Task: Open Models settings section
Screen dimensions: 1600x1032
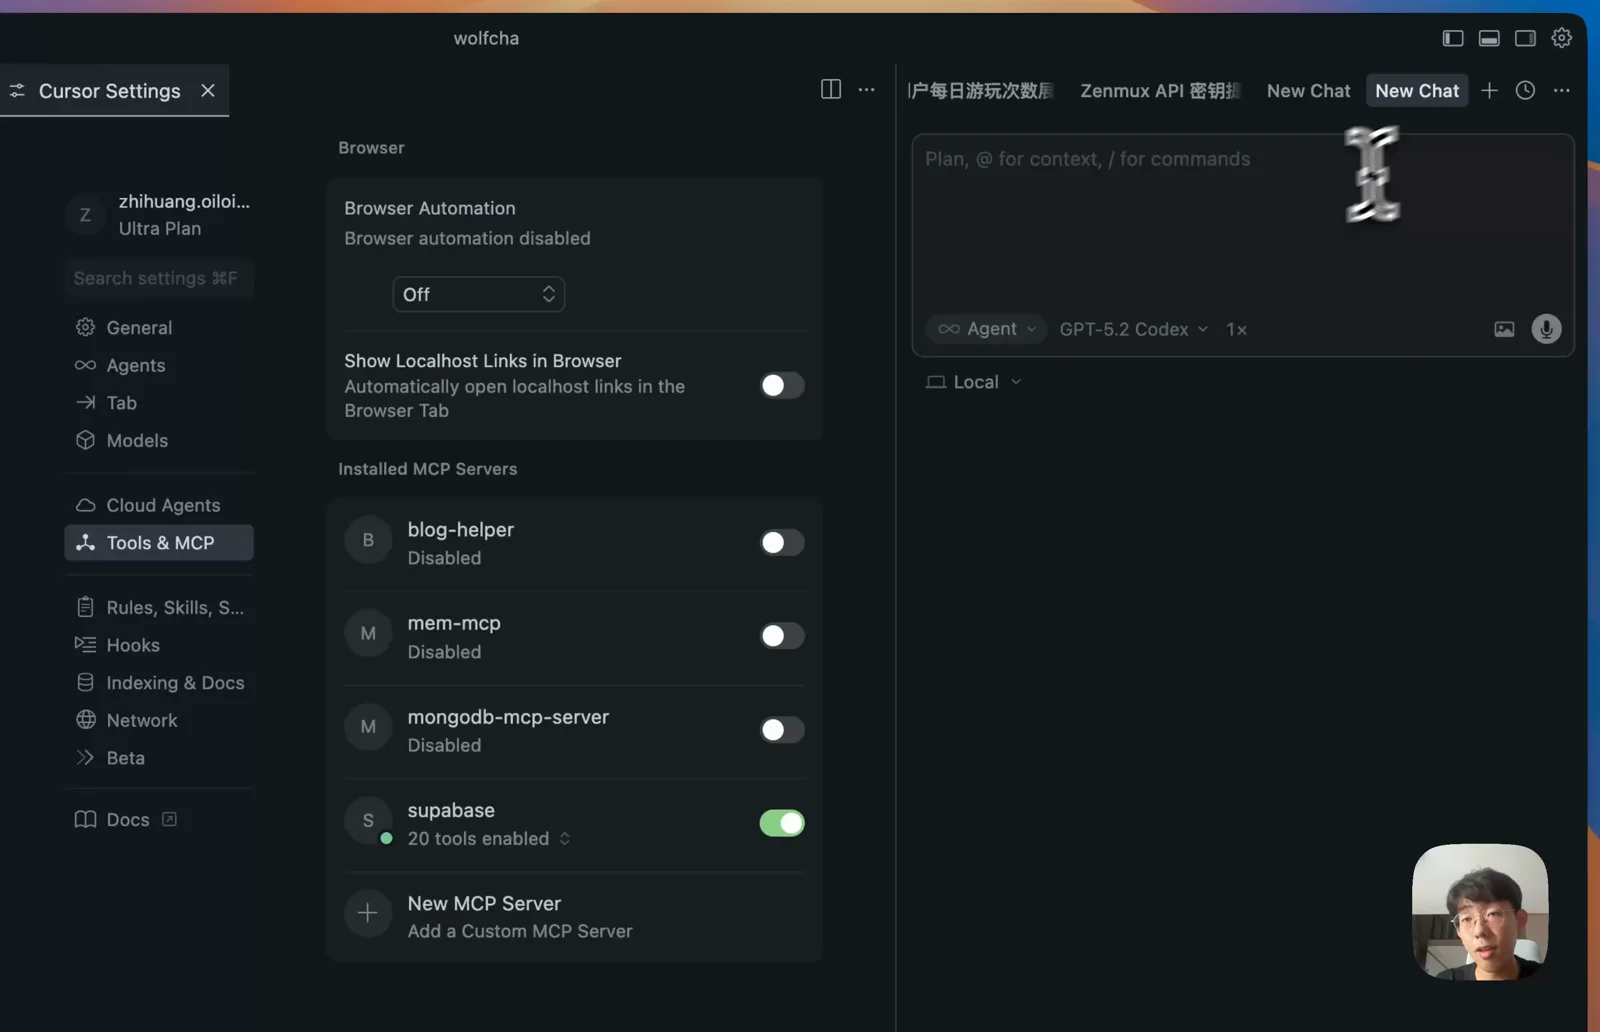Action: 159,440
